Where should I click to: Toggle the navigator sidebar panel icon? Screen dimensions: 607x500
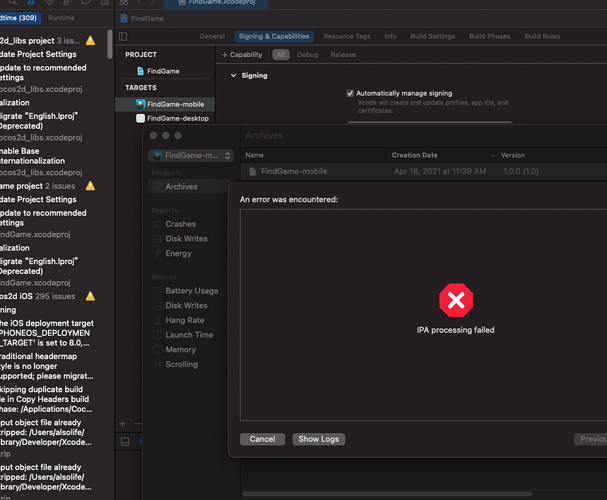[123, 36]
